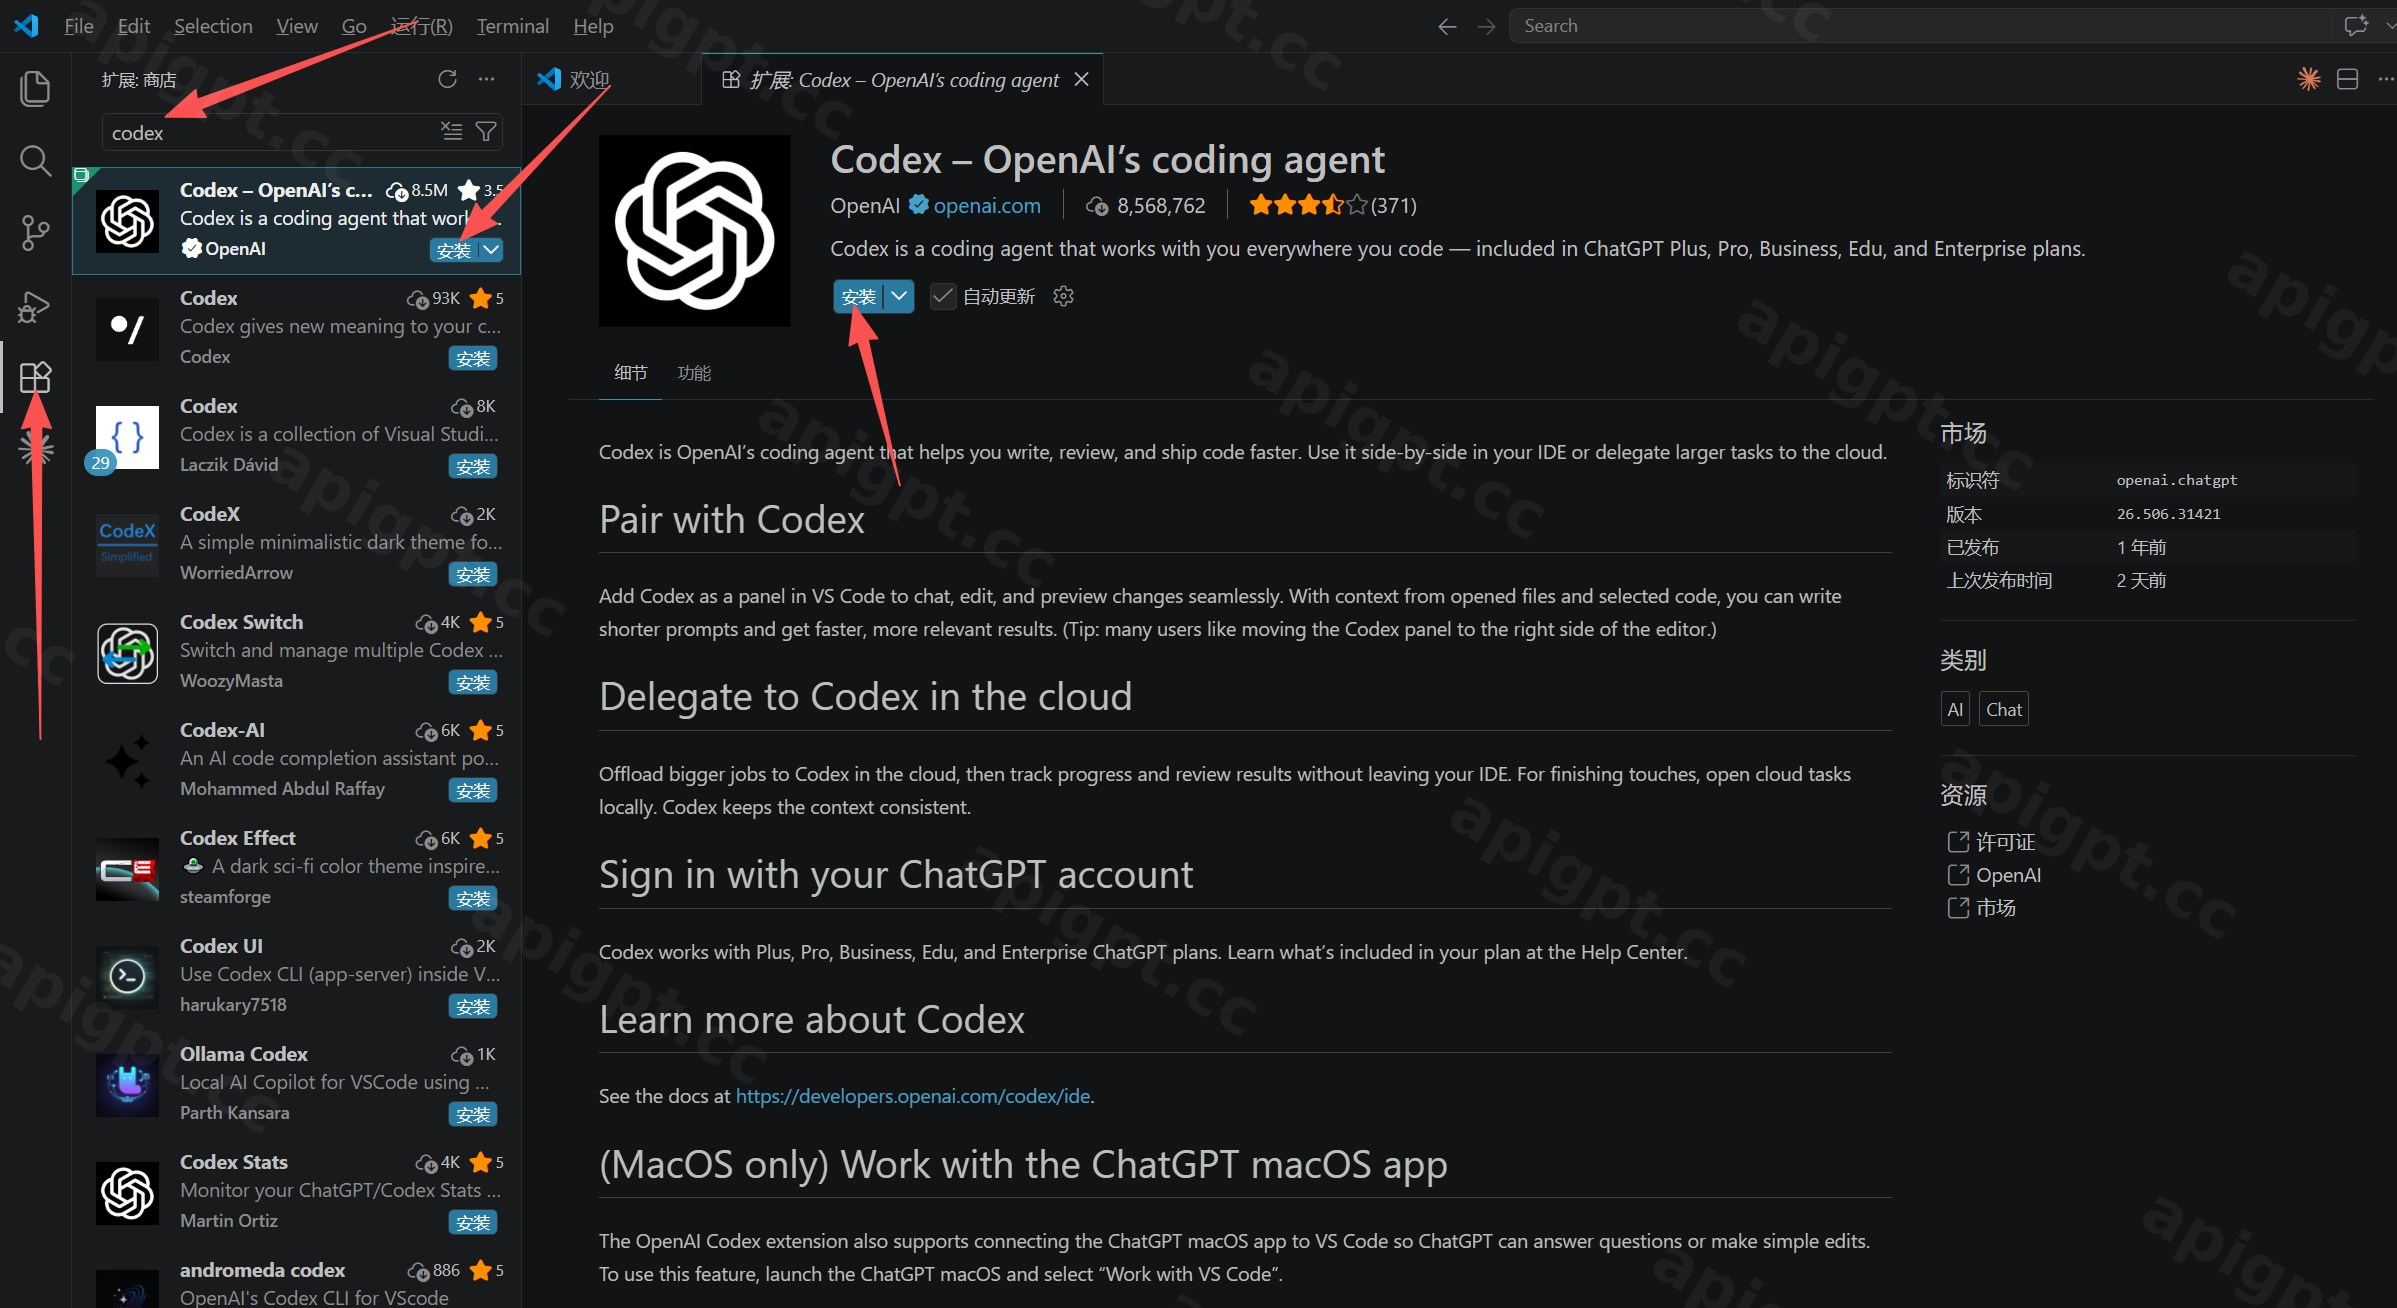Open the developers.openai.com codex docs link
This screenshot has height=1308, width=2397.
[913, 1096]
